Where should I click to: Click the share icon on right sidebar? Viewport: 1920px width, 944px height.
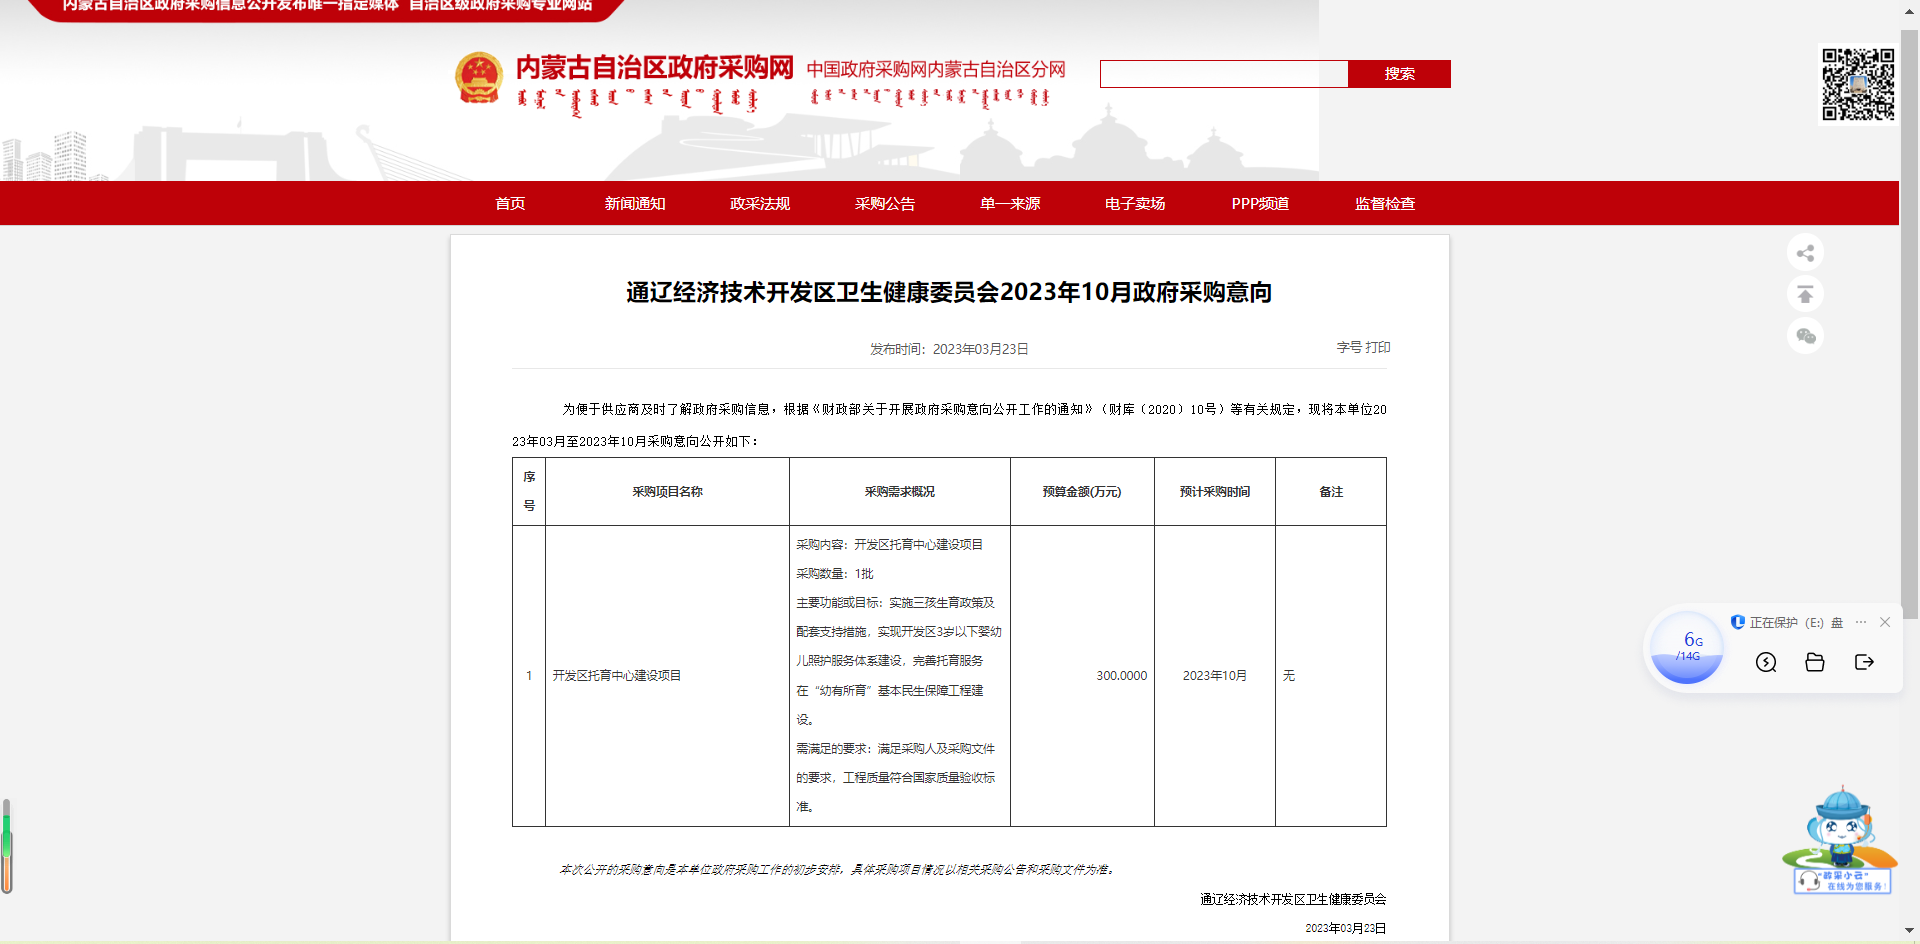click(1805, 253)
